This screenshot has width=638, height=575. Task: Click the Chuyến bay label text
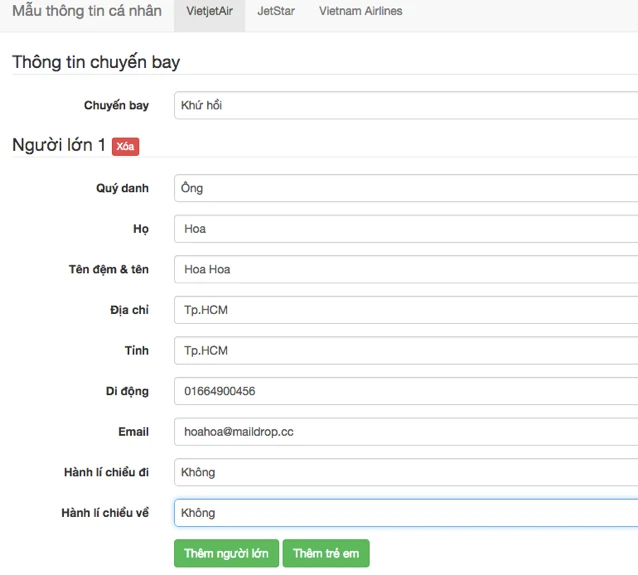click(x=116, y=105)
